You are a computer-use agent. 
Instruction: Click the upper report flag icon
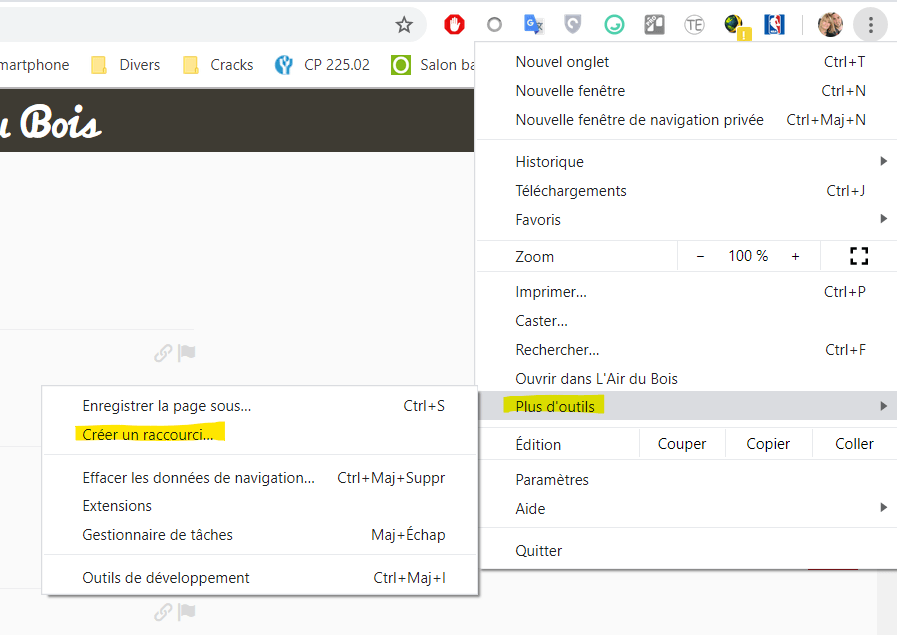pyautogui.click(x=186, y=353)
